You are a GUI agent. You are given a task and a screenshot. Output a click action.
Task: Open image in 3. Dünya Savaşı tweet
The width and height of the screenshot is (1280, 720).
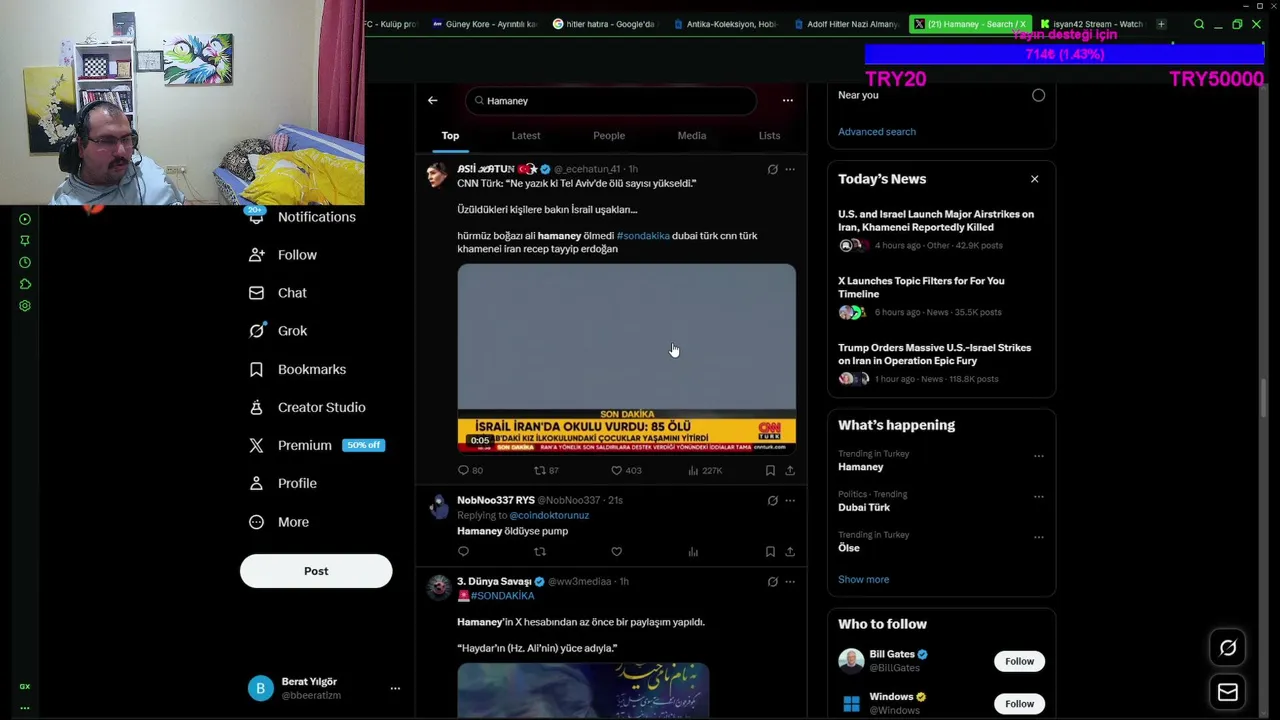583,690
